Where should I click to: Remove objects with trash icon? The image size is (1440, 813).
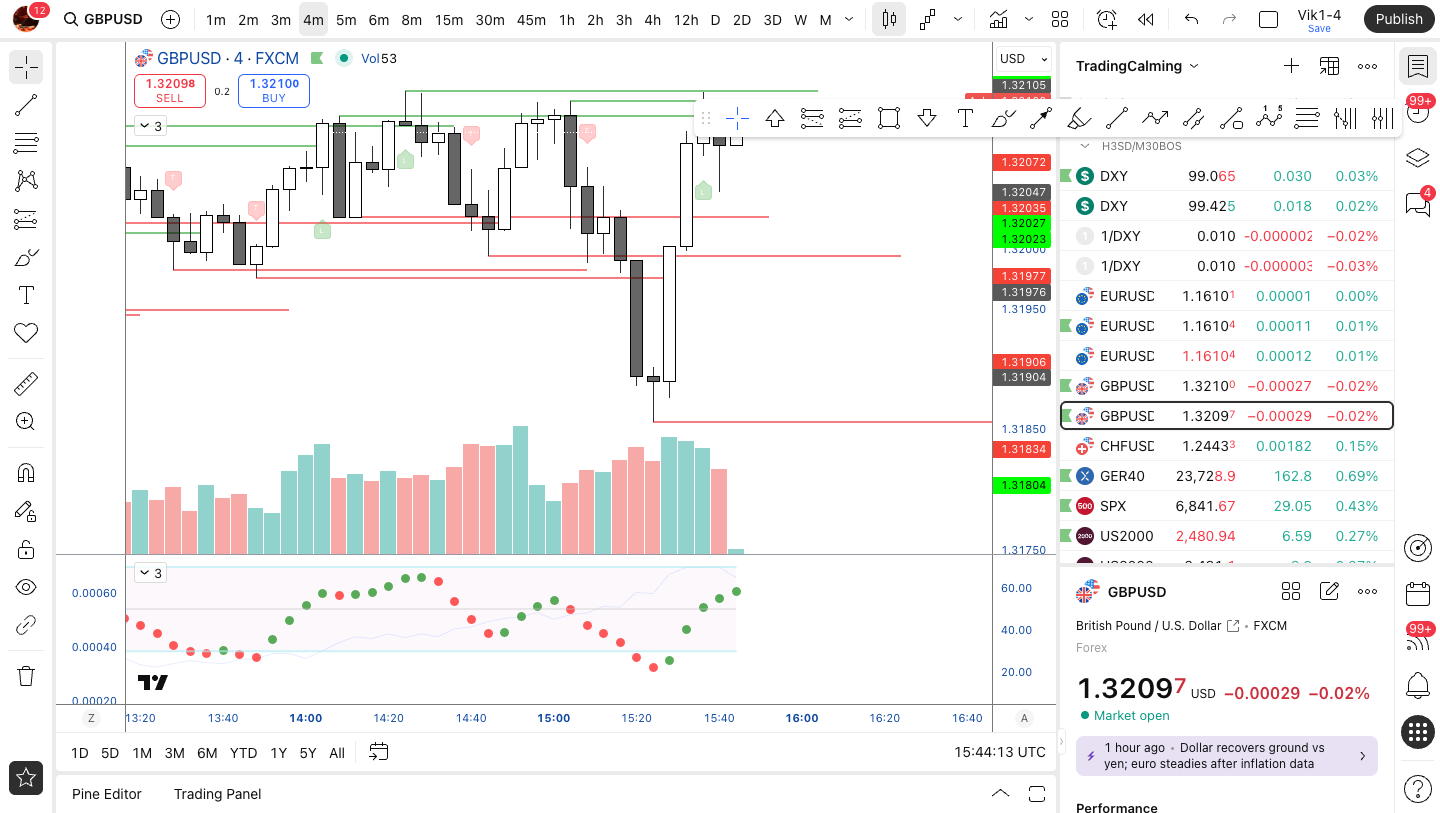(26, 676)
